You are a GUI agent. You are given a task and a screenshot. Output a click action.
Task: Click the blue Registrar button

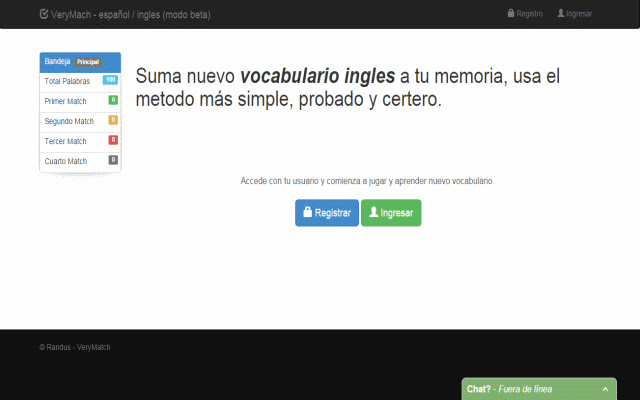(x=327, y=213)
